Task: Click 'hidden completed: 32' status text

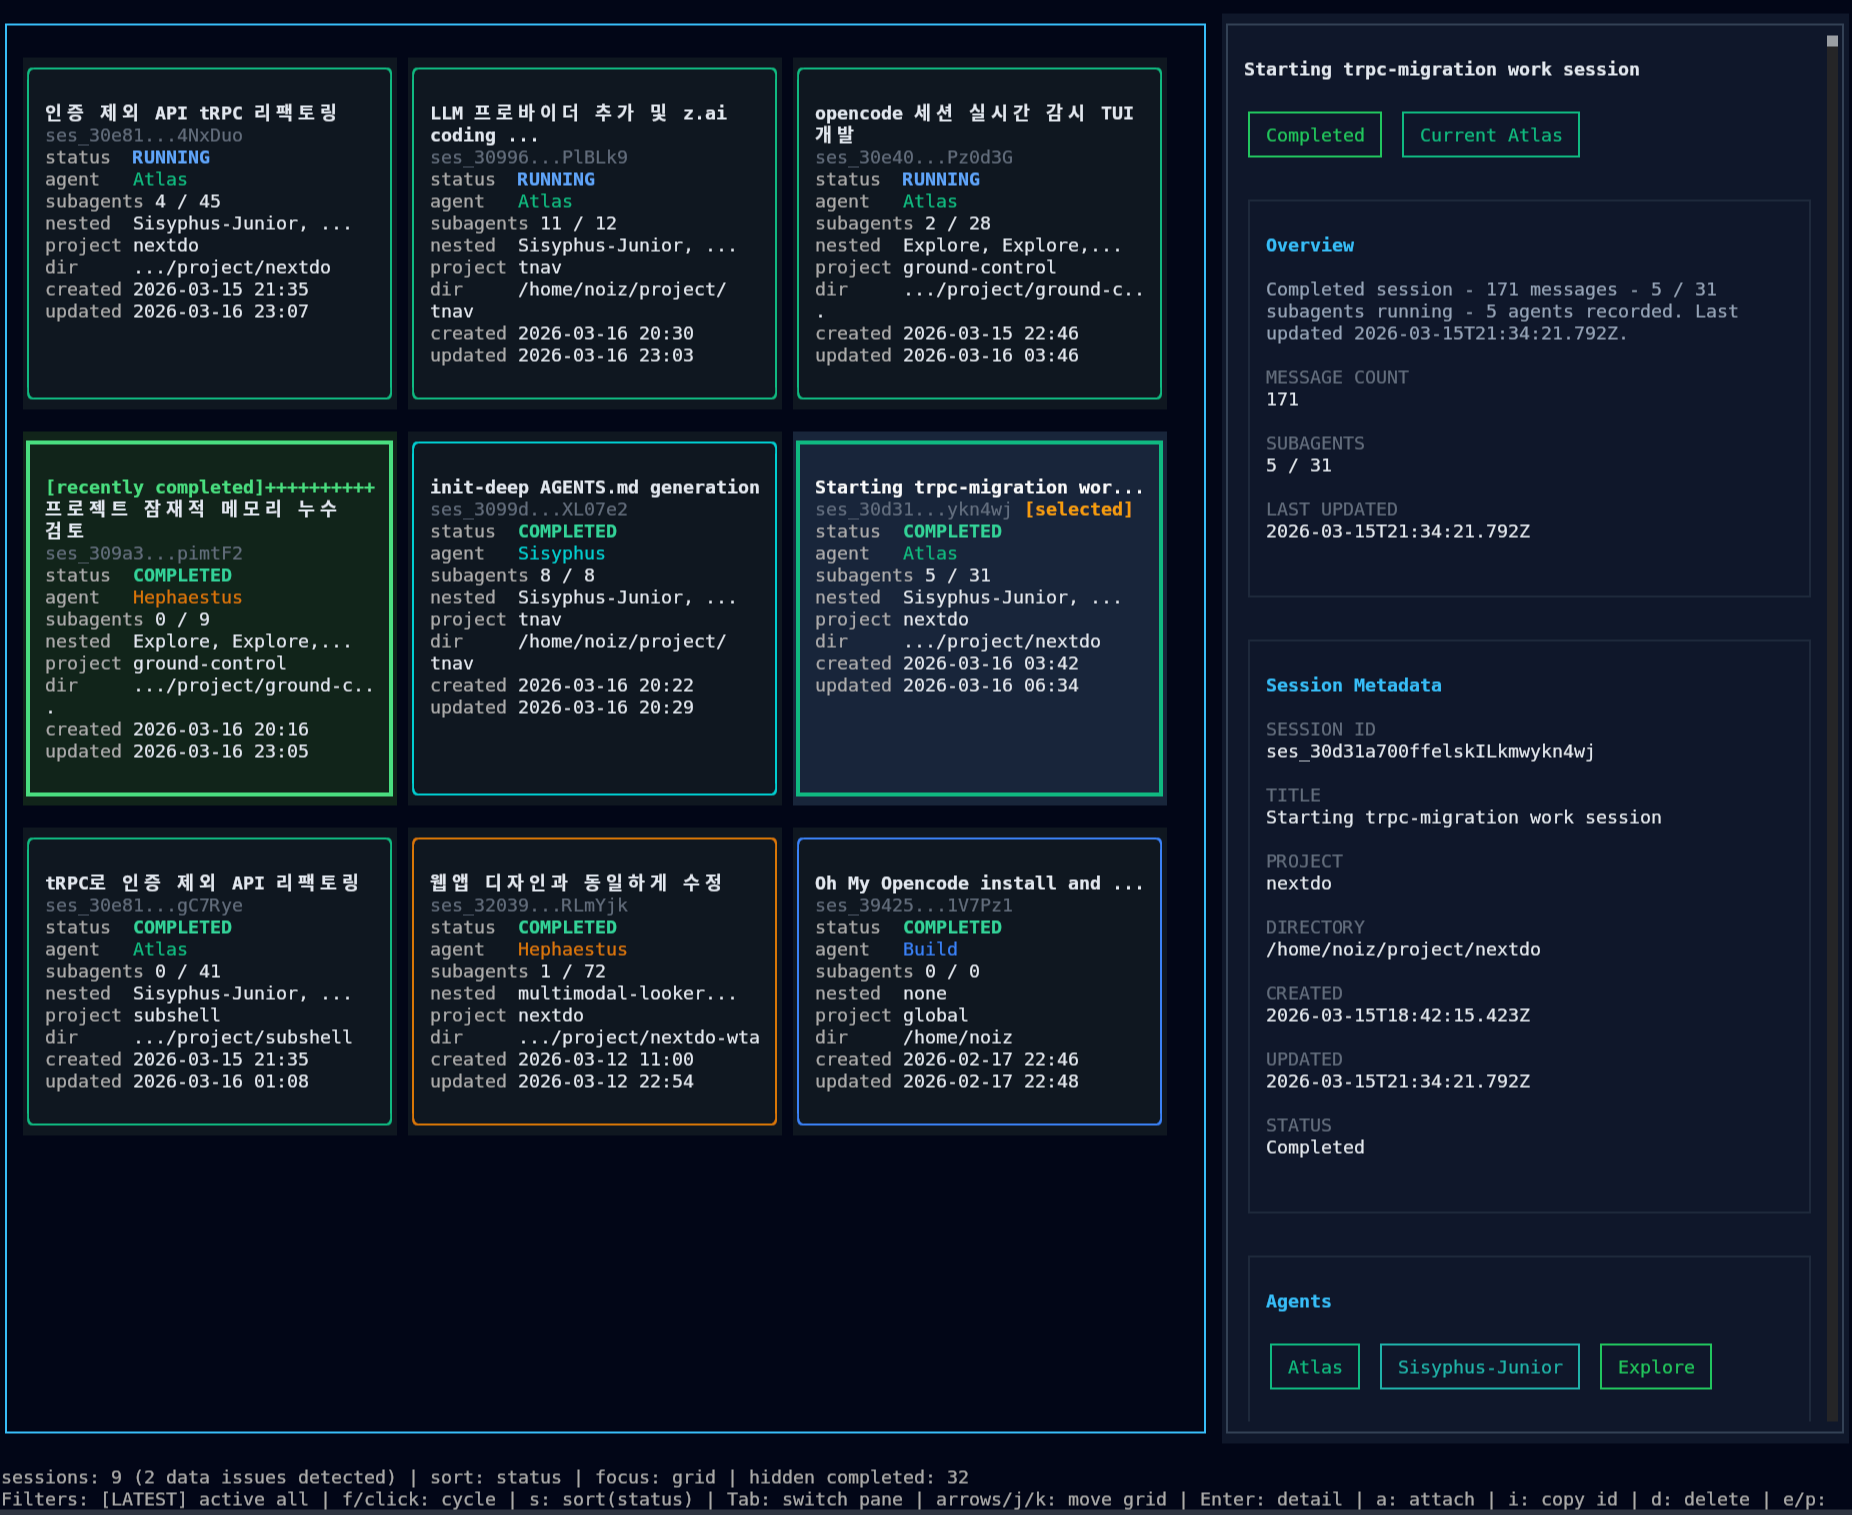Action: pos(859,1477)
